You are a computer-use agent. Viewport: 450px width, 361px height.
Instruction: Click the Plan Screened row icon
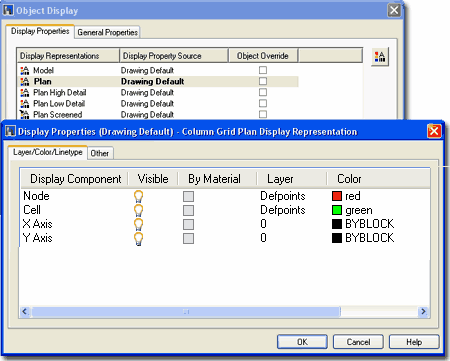[25, 114]
